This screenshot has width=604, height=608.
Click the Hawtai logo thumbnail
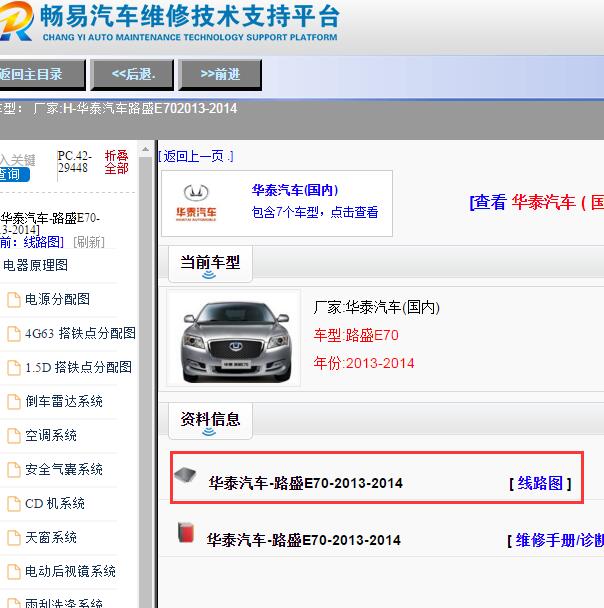tap(196, 203)
